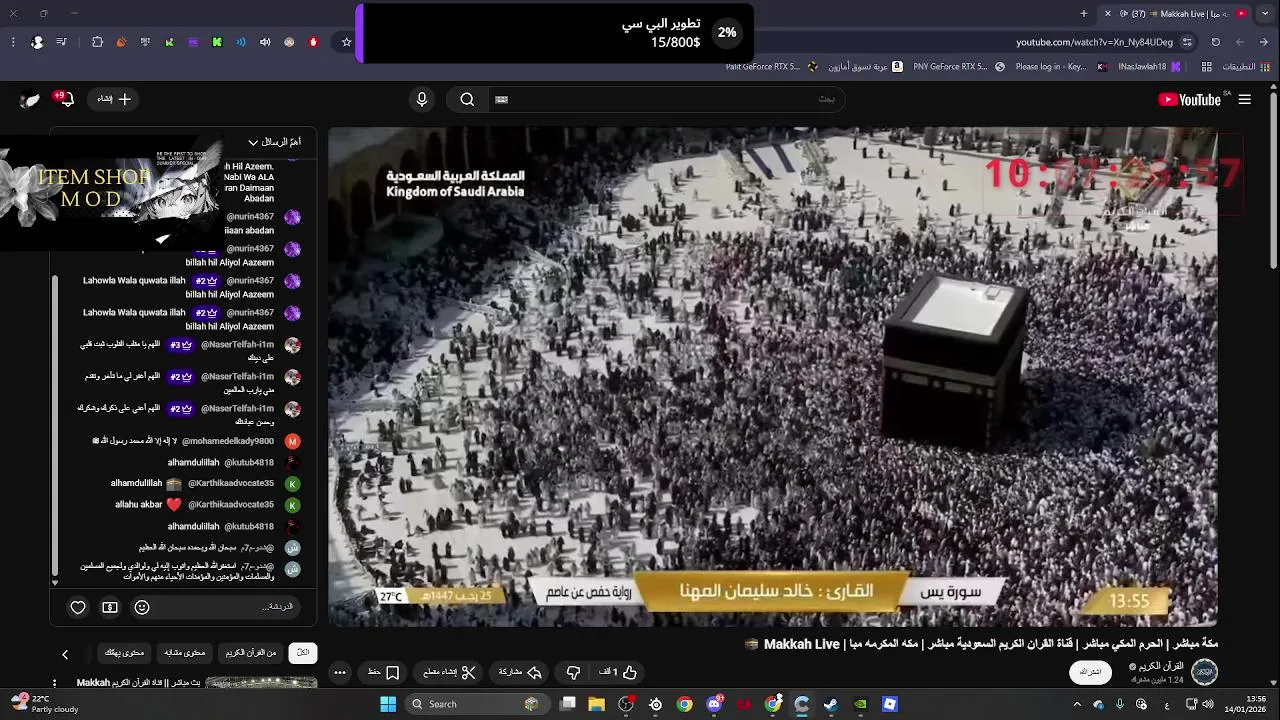Open @mohamedelkady9800 chat avatar
This screenshot has height=720, width=1280.
292,441
